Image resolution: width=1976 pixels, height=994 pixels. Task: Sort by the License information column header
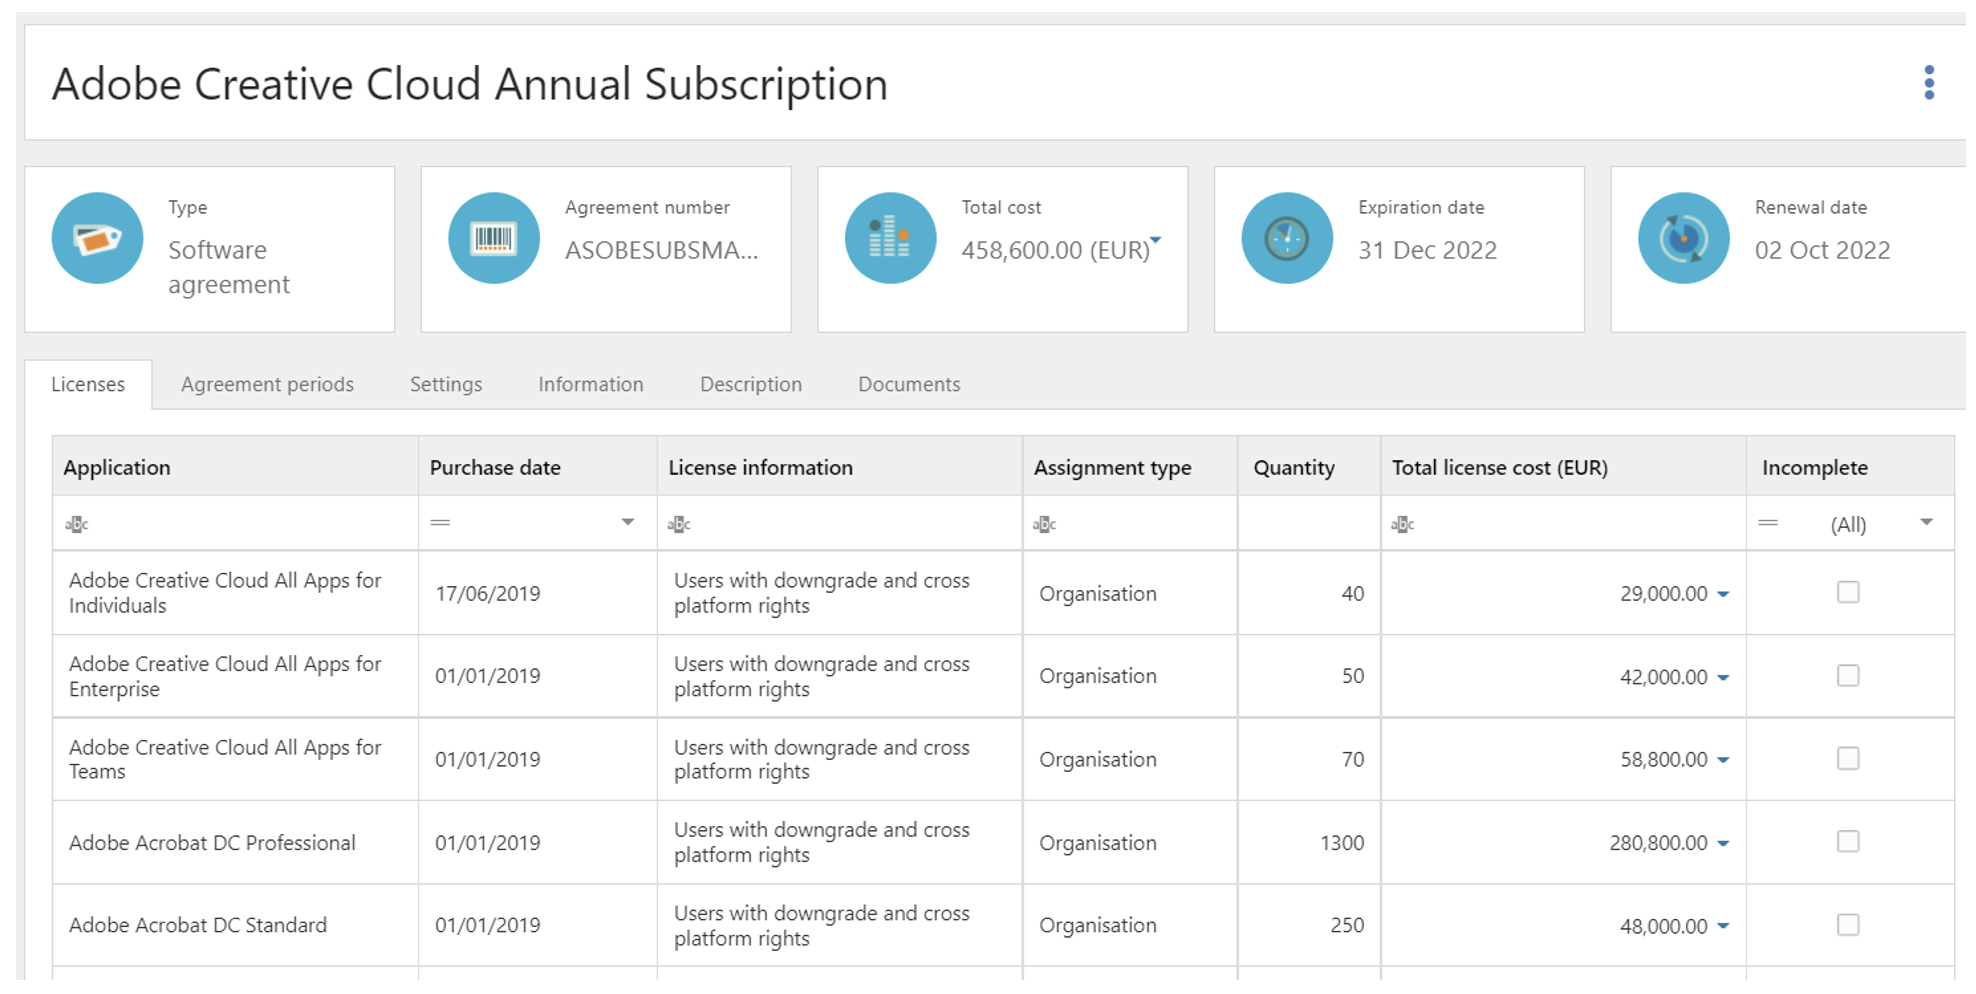pyautogui.click(x=840, y=467)
